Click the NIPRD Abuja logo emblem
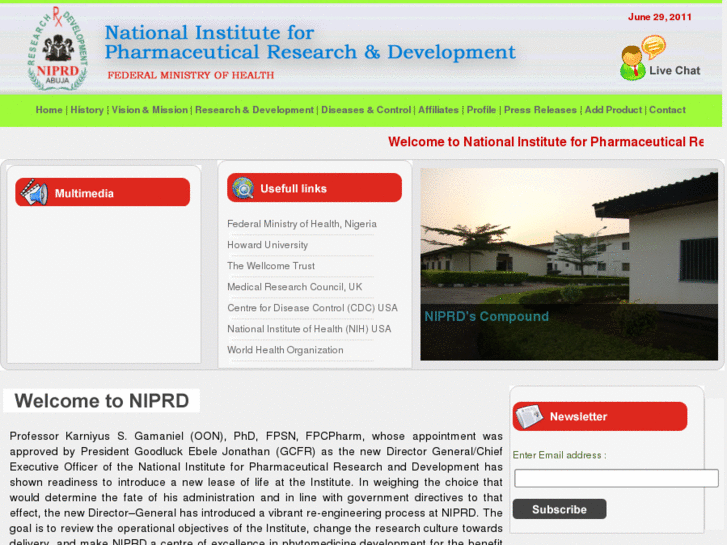 click(57, 48)
